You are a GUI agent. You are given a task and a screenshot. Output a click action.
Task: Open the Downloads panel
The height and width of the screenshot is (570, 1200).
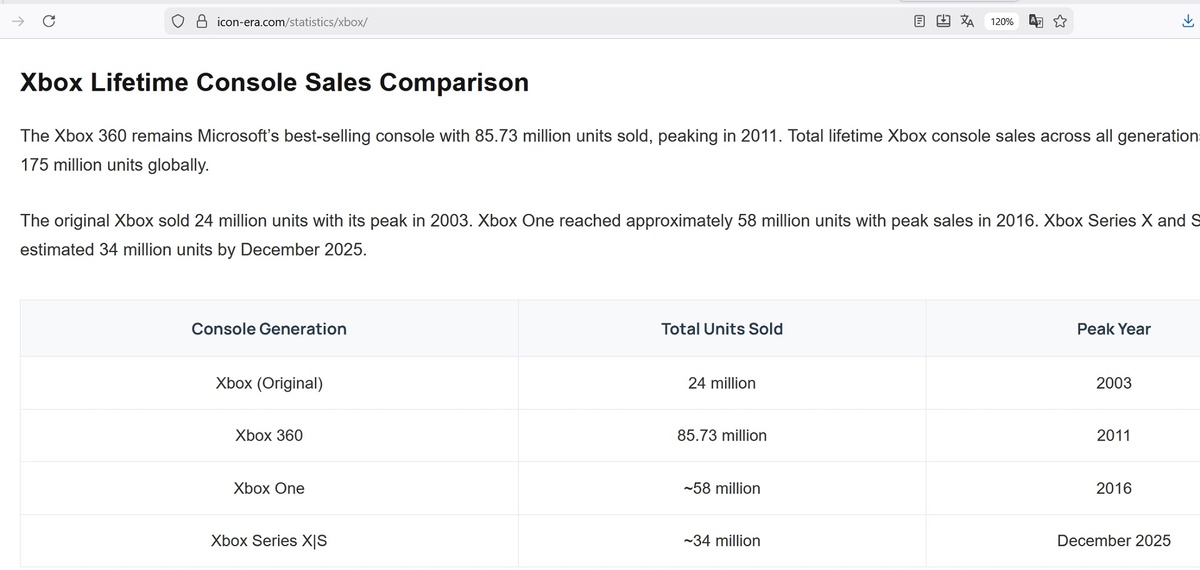click(x=1188, y=21)
